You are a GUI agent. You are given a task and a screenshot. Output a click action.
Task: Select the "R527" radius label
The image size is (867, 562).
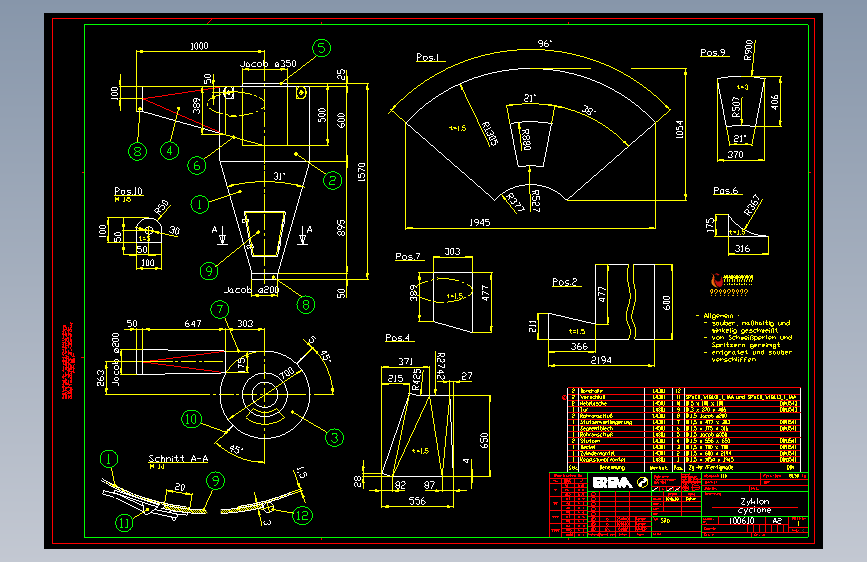coord(535,201)
